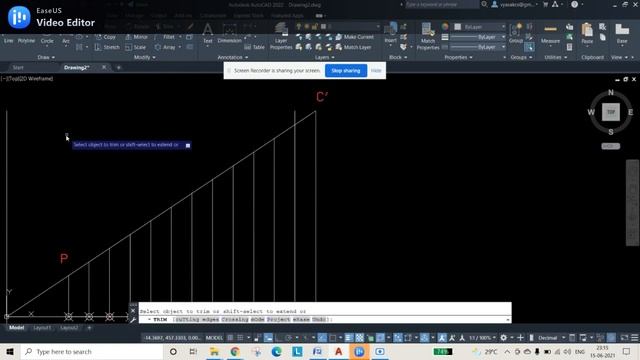Click the Group tool
Viewport: 640px width, 360px height.
pos(516,34)
